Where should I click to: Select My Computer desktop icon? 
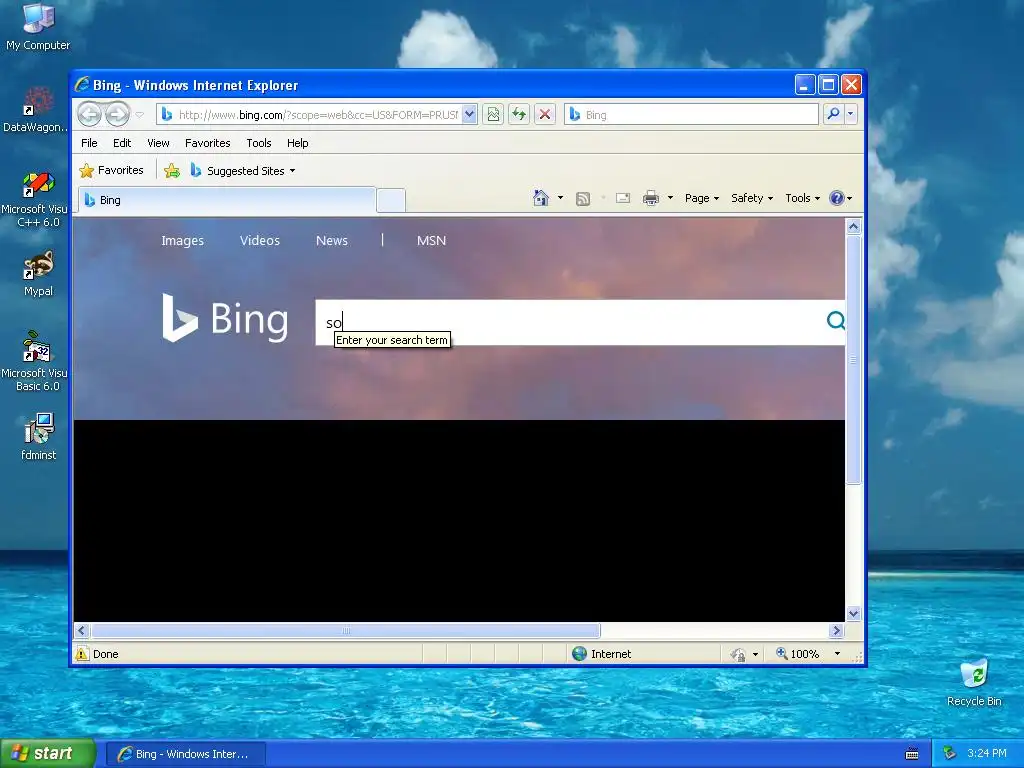(x=38, y=27)
